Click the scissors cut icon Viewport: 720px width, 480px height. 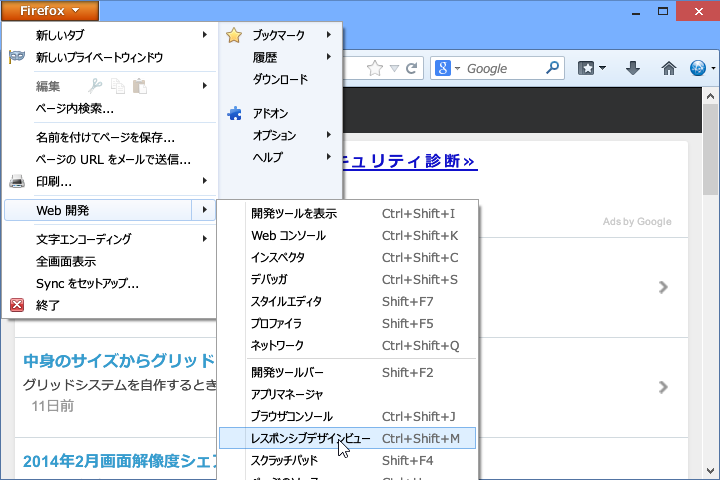(x=95, y=86)
